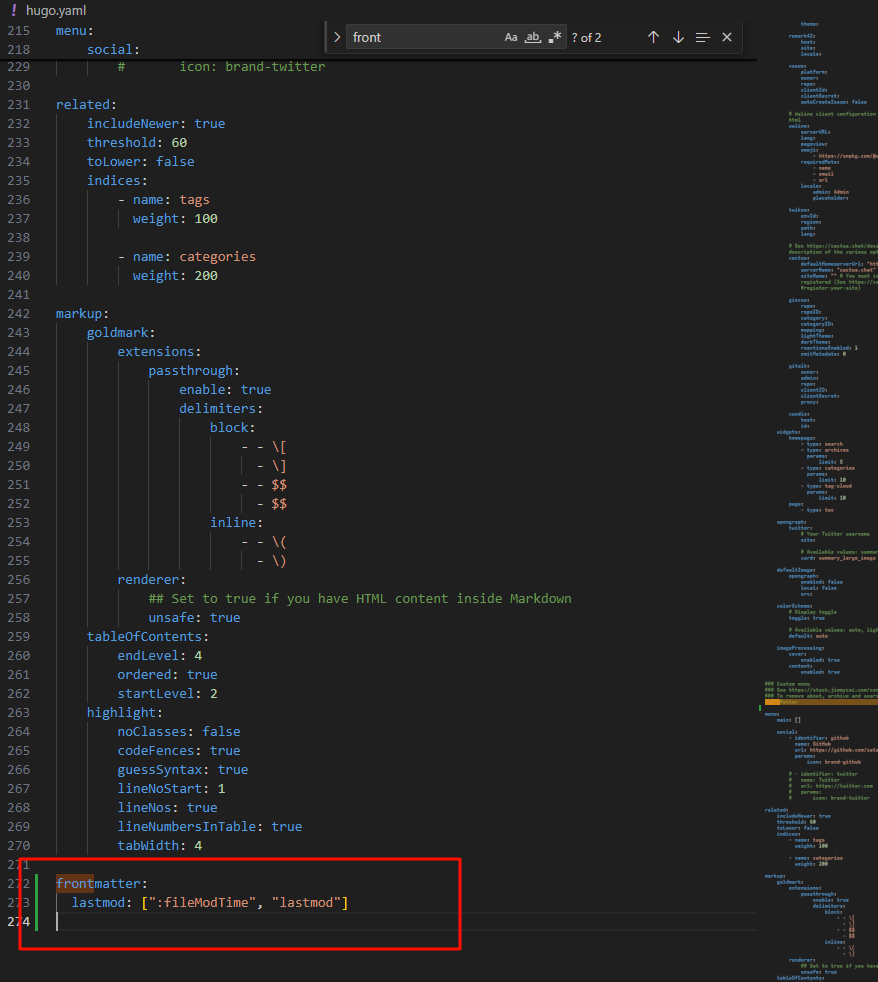Screen dimensions: 878x982
Task: Click line number 242 in gutter
Action: [x=17, y=313]
